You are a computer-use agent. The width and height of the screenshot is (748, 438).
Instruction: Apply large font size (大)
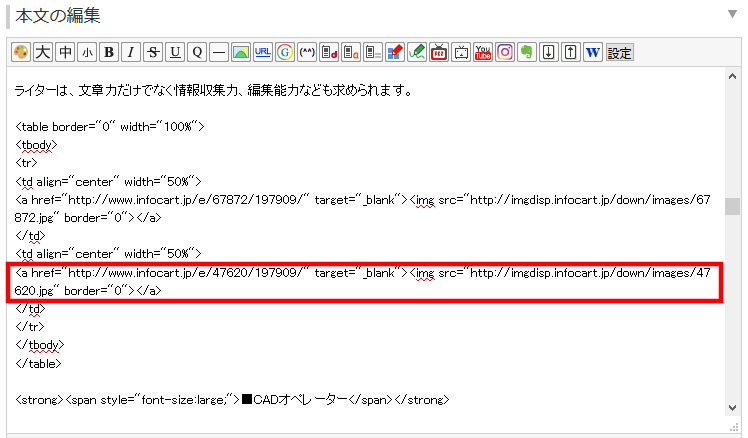click(x=43, y=52)
